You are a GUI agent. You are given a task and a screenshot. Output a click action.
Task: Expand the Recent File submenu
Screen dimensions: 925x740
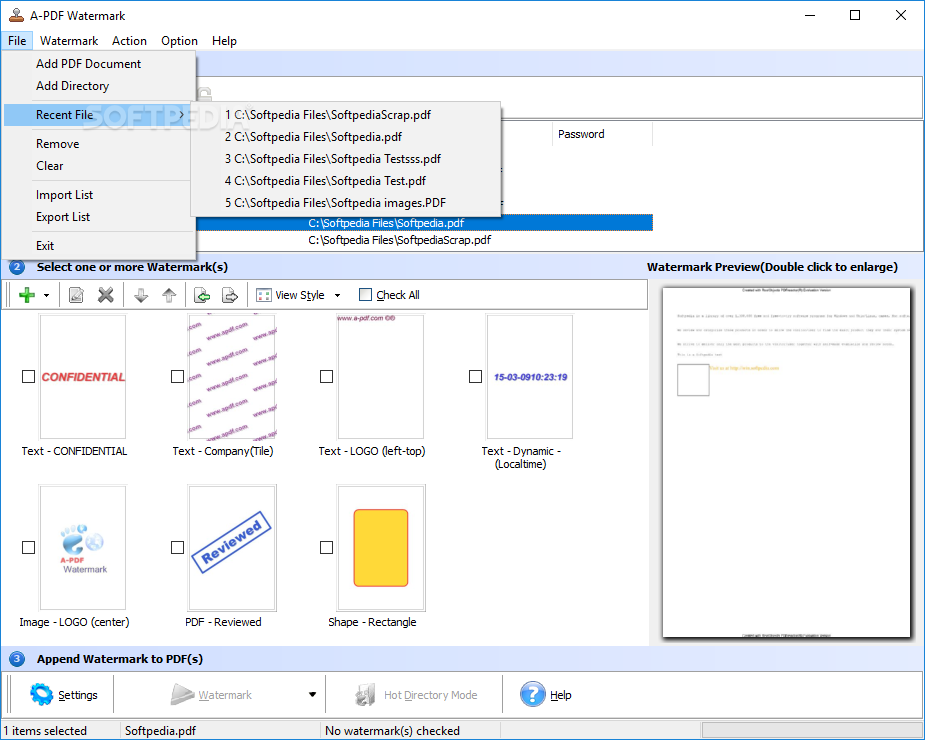coord(97,115)
